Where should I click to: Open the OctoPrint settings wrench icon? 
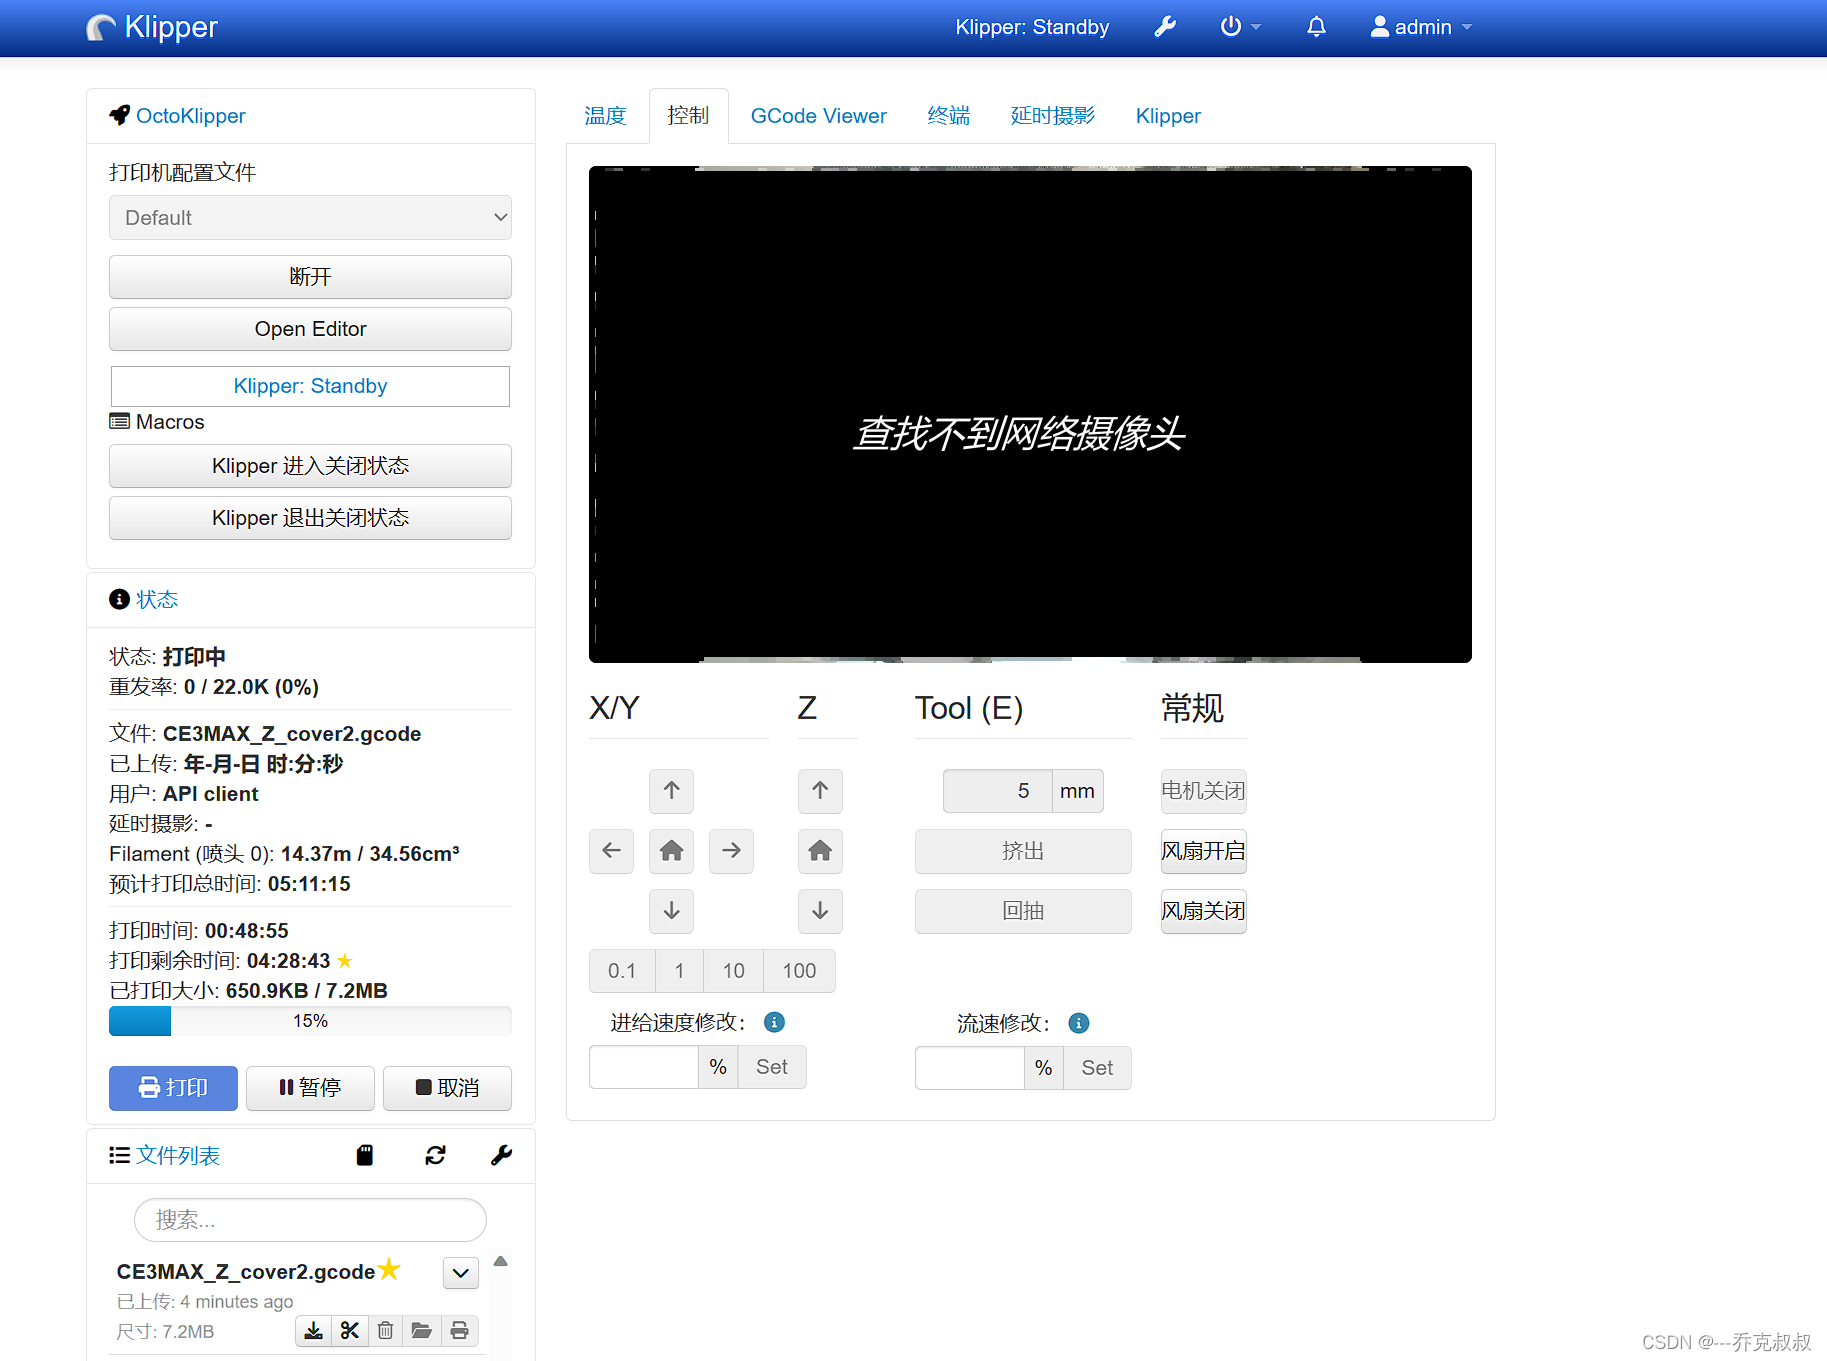coord(1164,27)
